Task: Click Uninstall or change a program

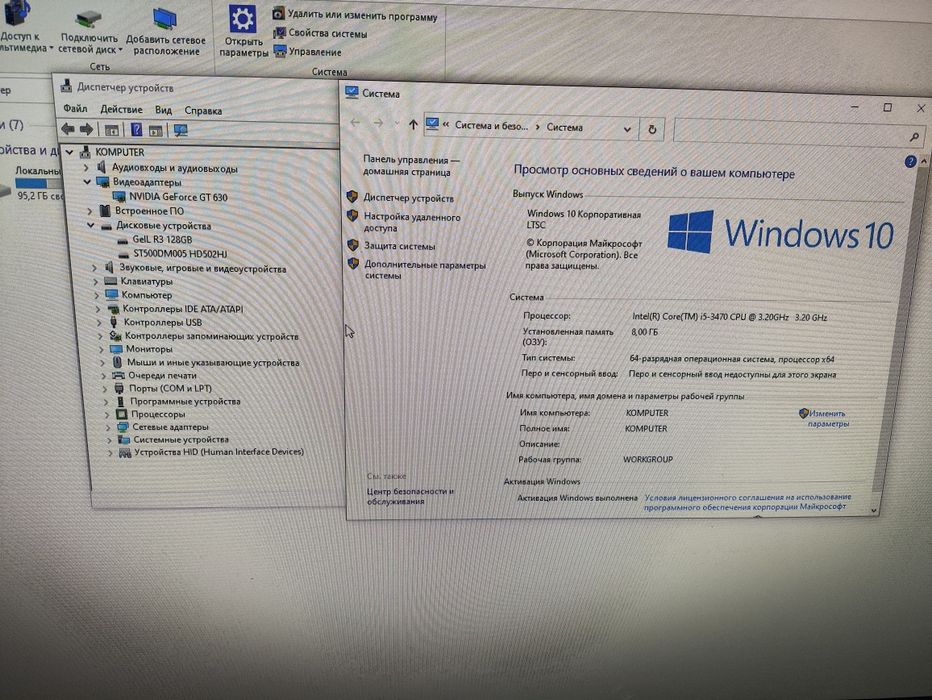Action: click(x=355, y=15)
